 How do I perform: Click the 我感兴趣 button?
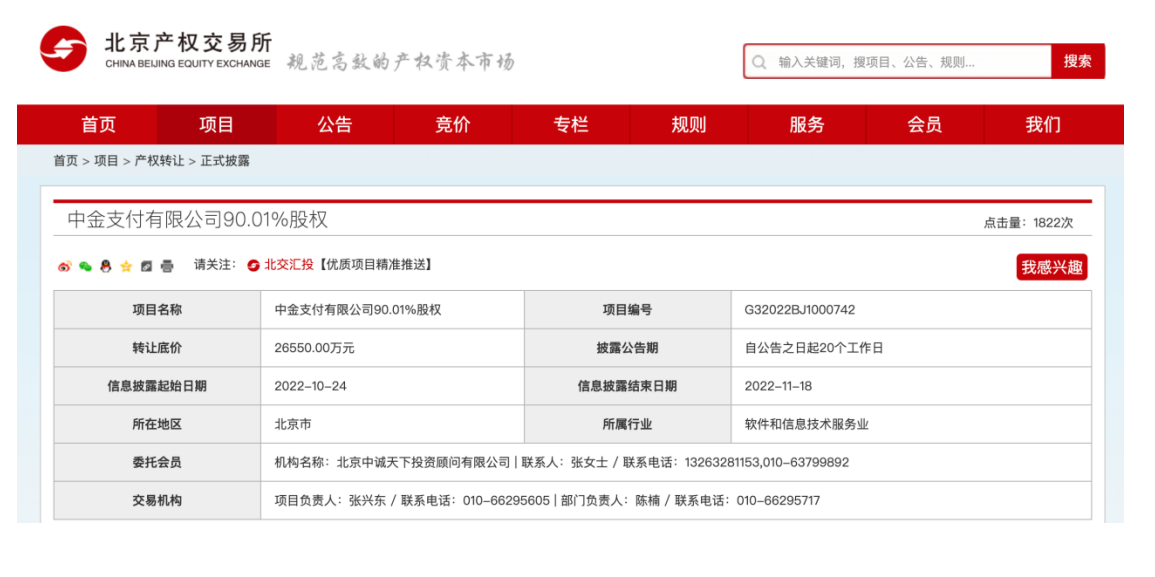pyautogui.click(x=1051, y=267)
